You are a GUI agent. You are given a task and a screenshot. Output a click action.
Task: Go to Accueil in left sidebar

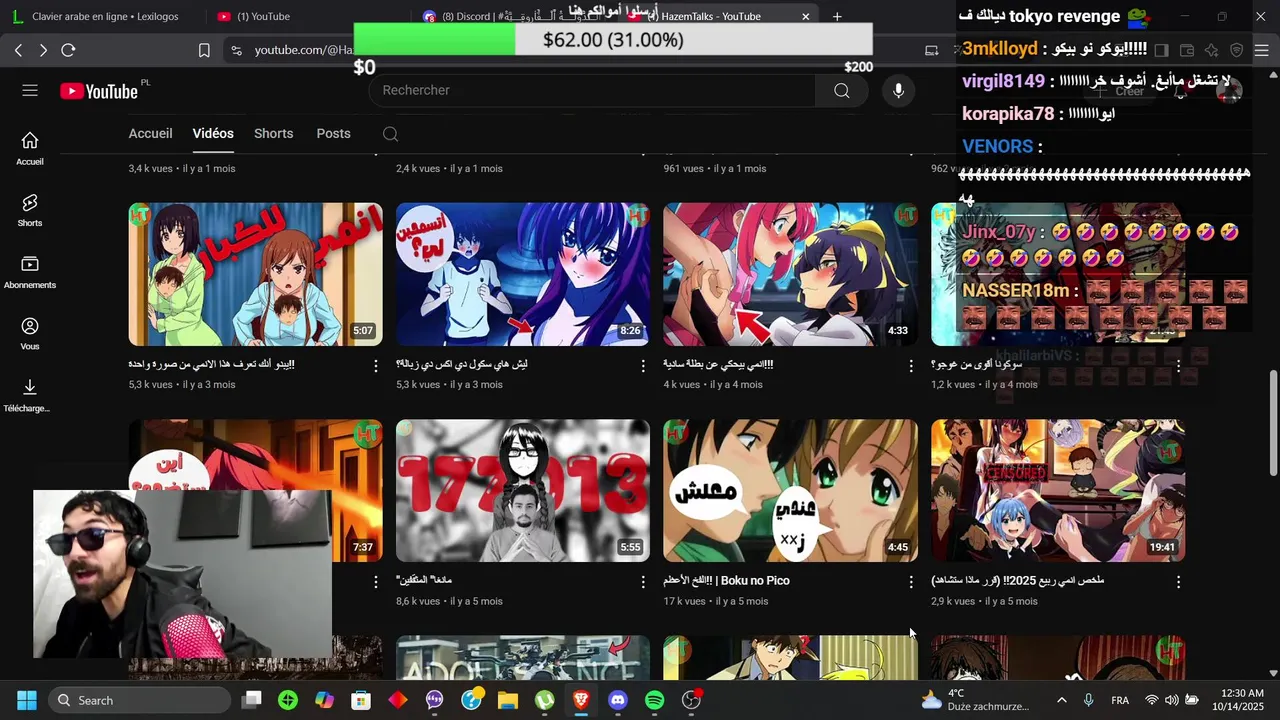[30, 148]
